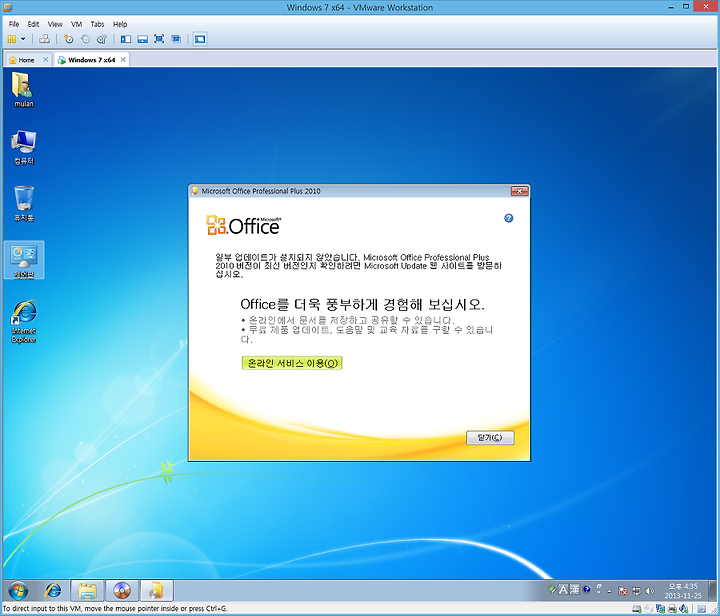
Task: Click the VMware message log status icon
Action: [702, 609]
